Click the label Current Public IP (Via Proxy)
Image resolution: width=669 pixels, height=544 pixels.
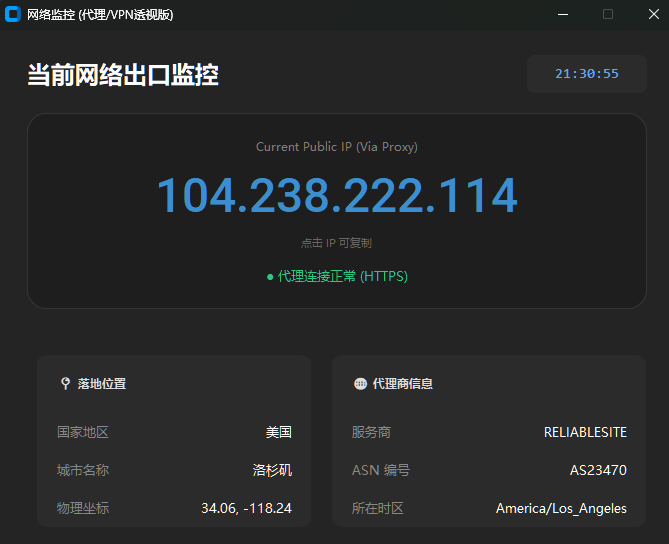pyautogui.click(x=337, y=147)
